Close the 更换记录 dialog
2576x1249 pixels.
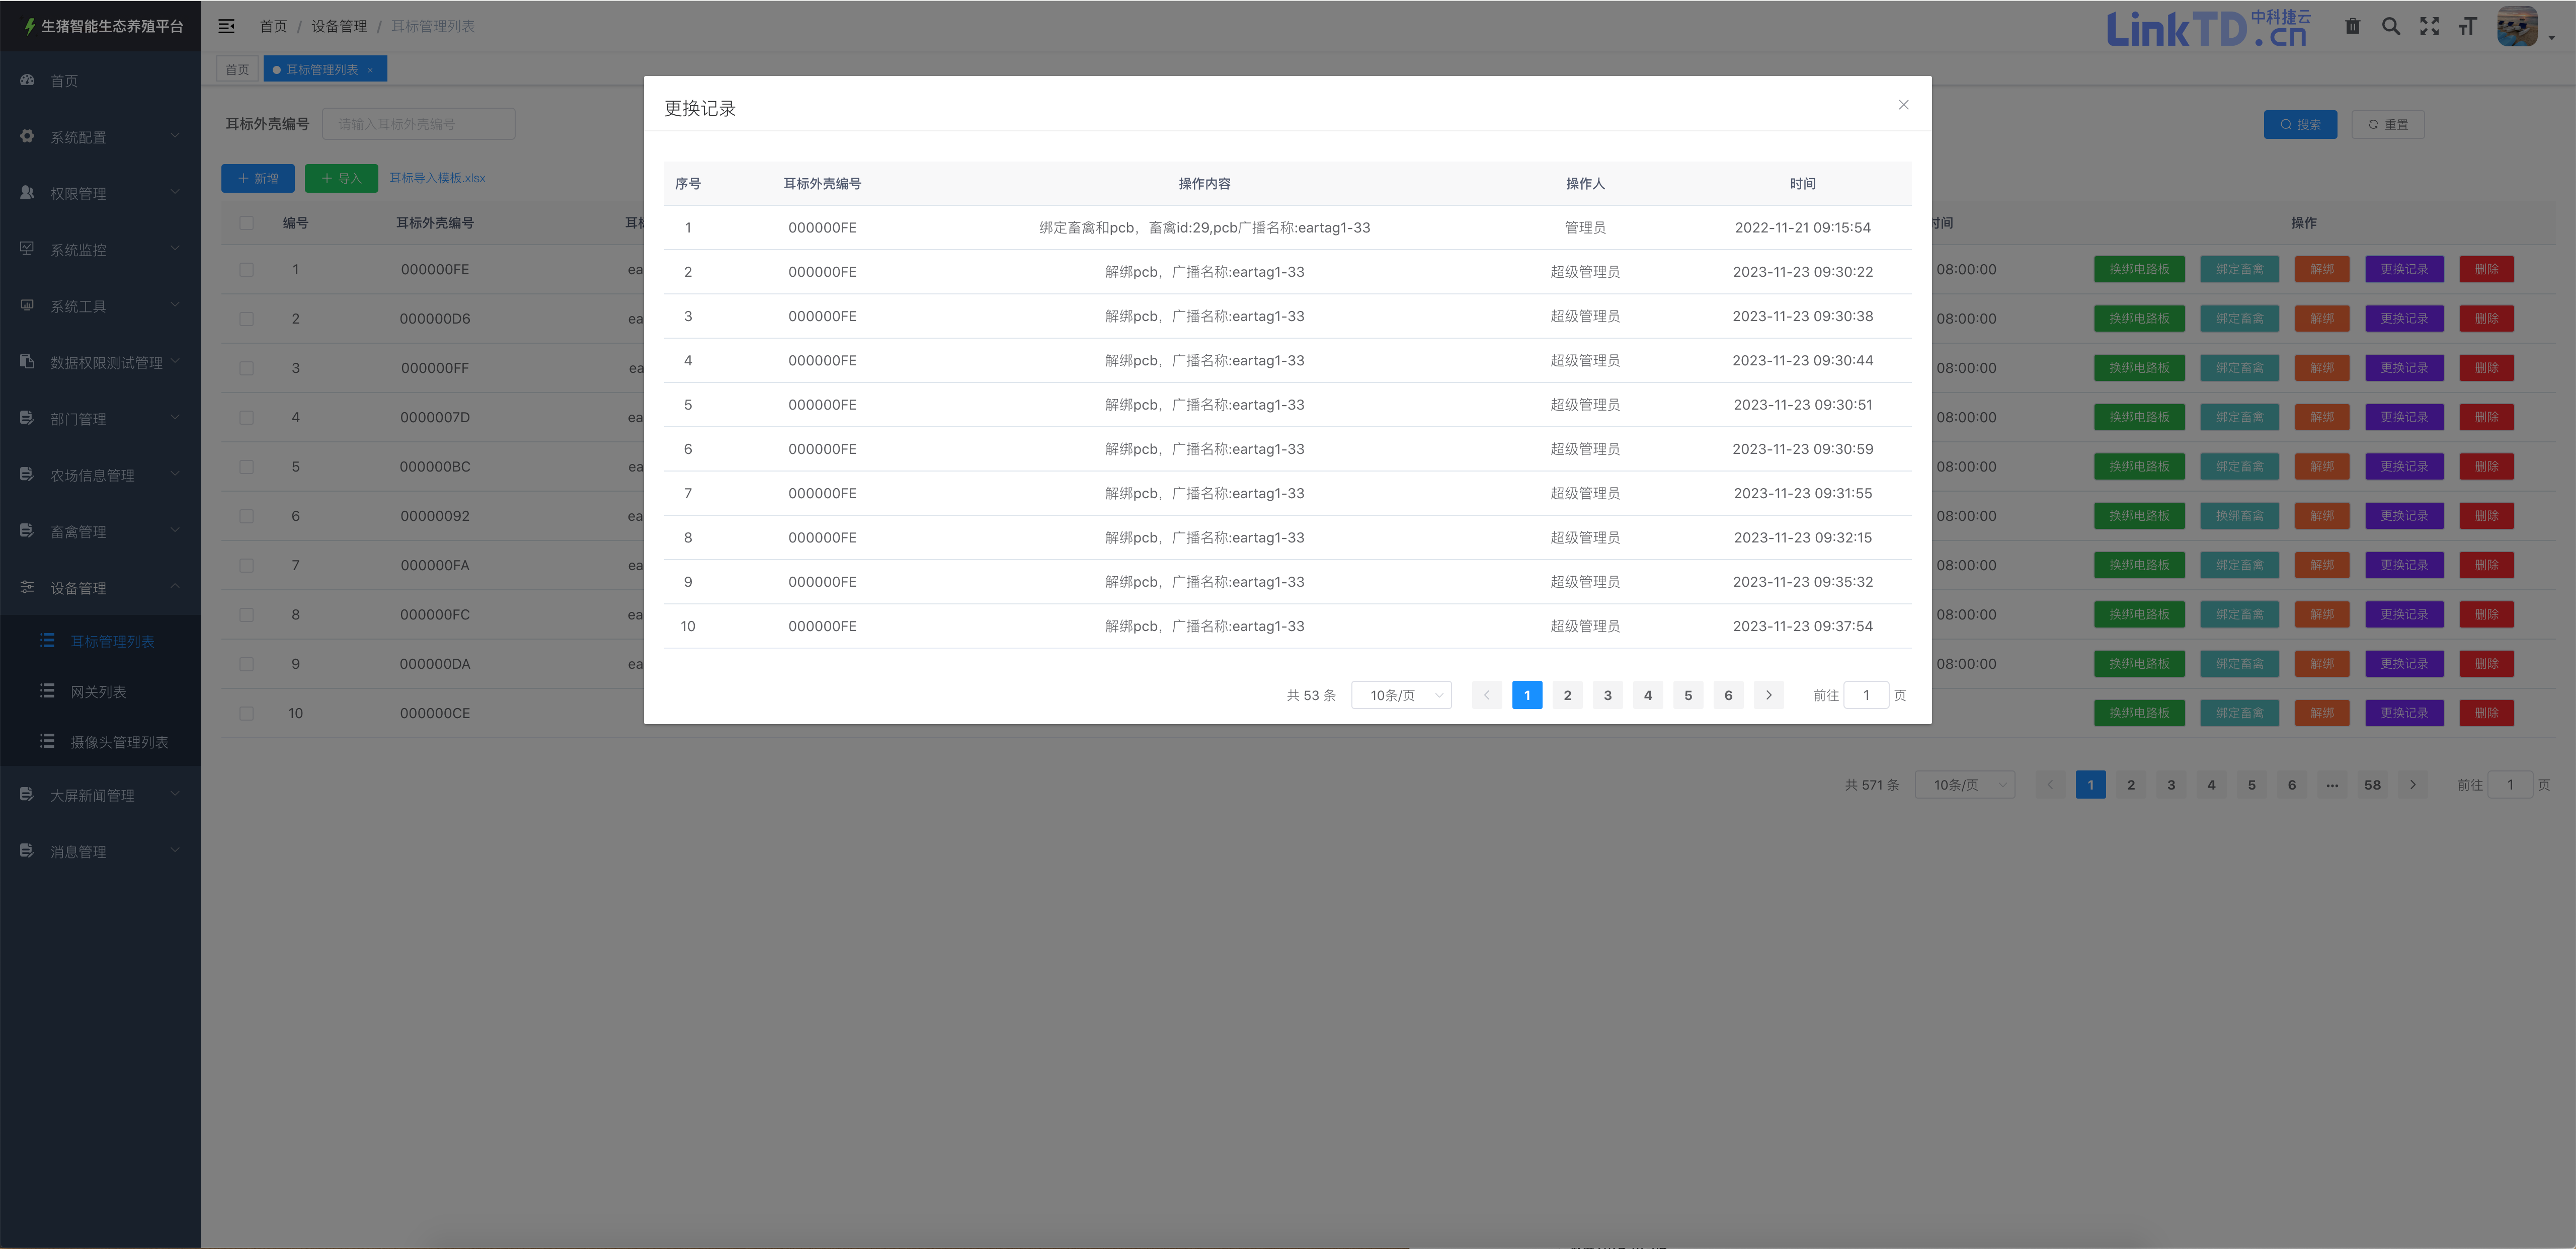point(1903,105)
